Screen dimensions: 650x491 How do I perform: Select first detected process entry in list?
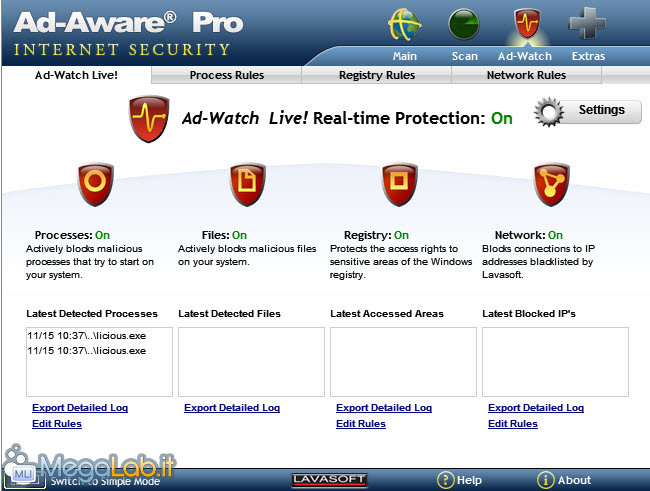(x=86, y=336)
